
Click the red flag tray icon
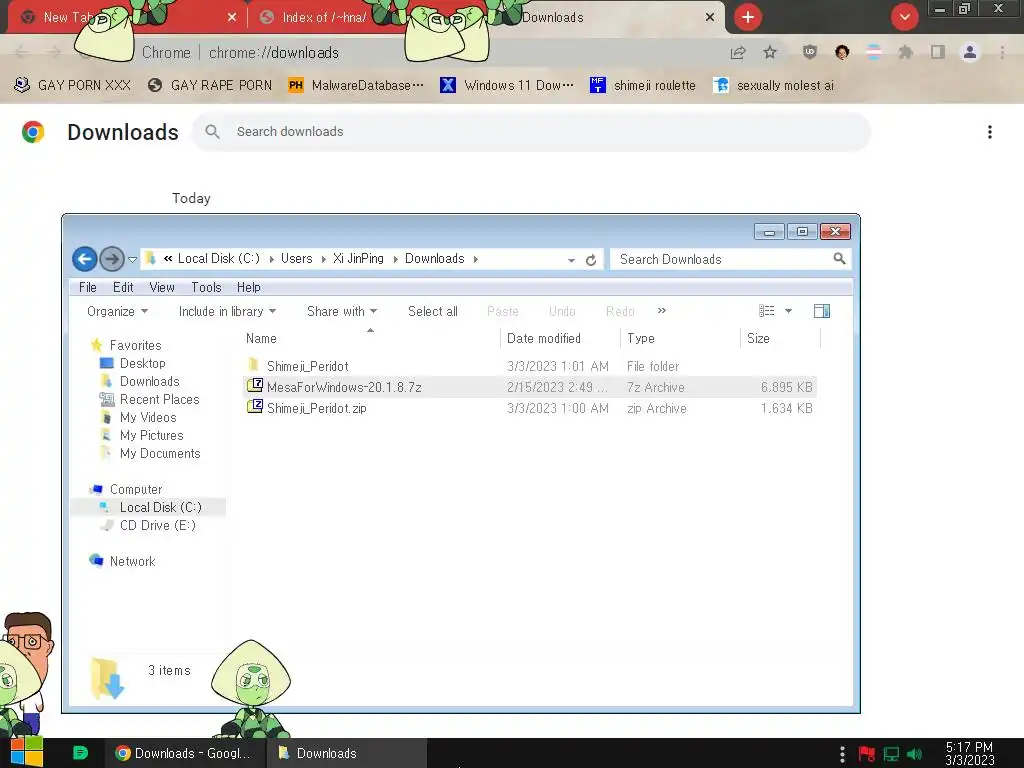(867, 754)
